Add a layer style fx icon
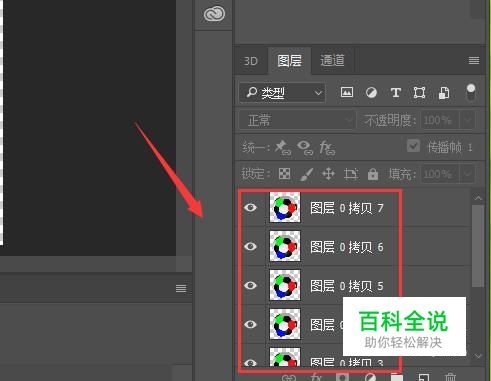 click(x=316, y=377)
